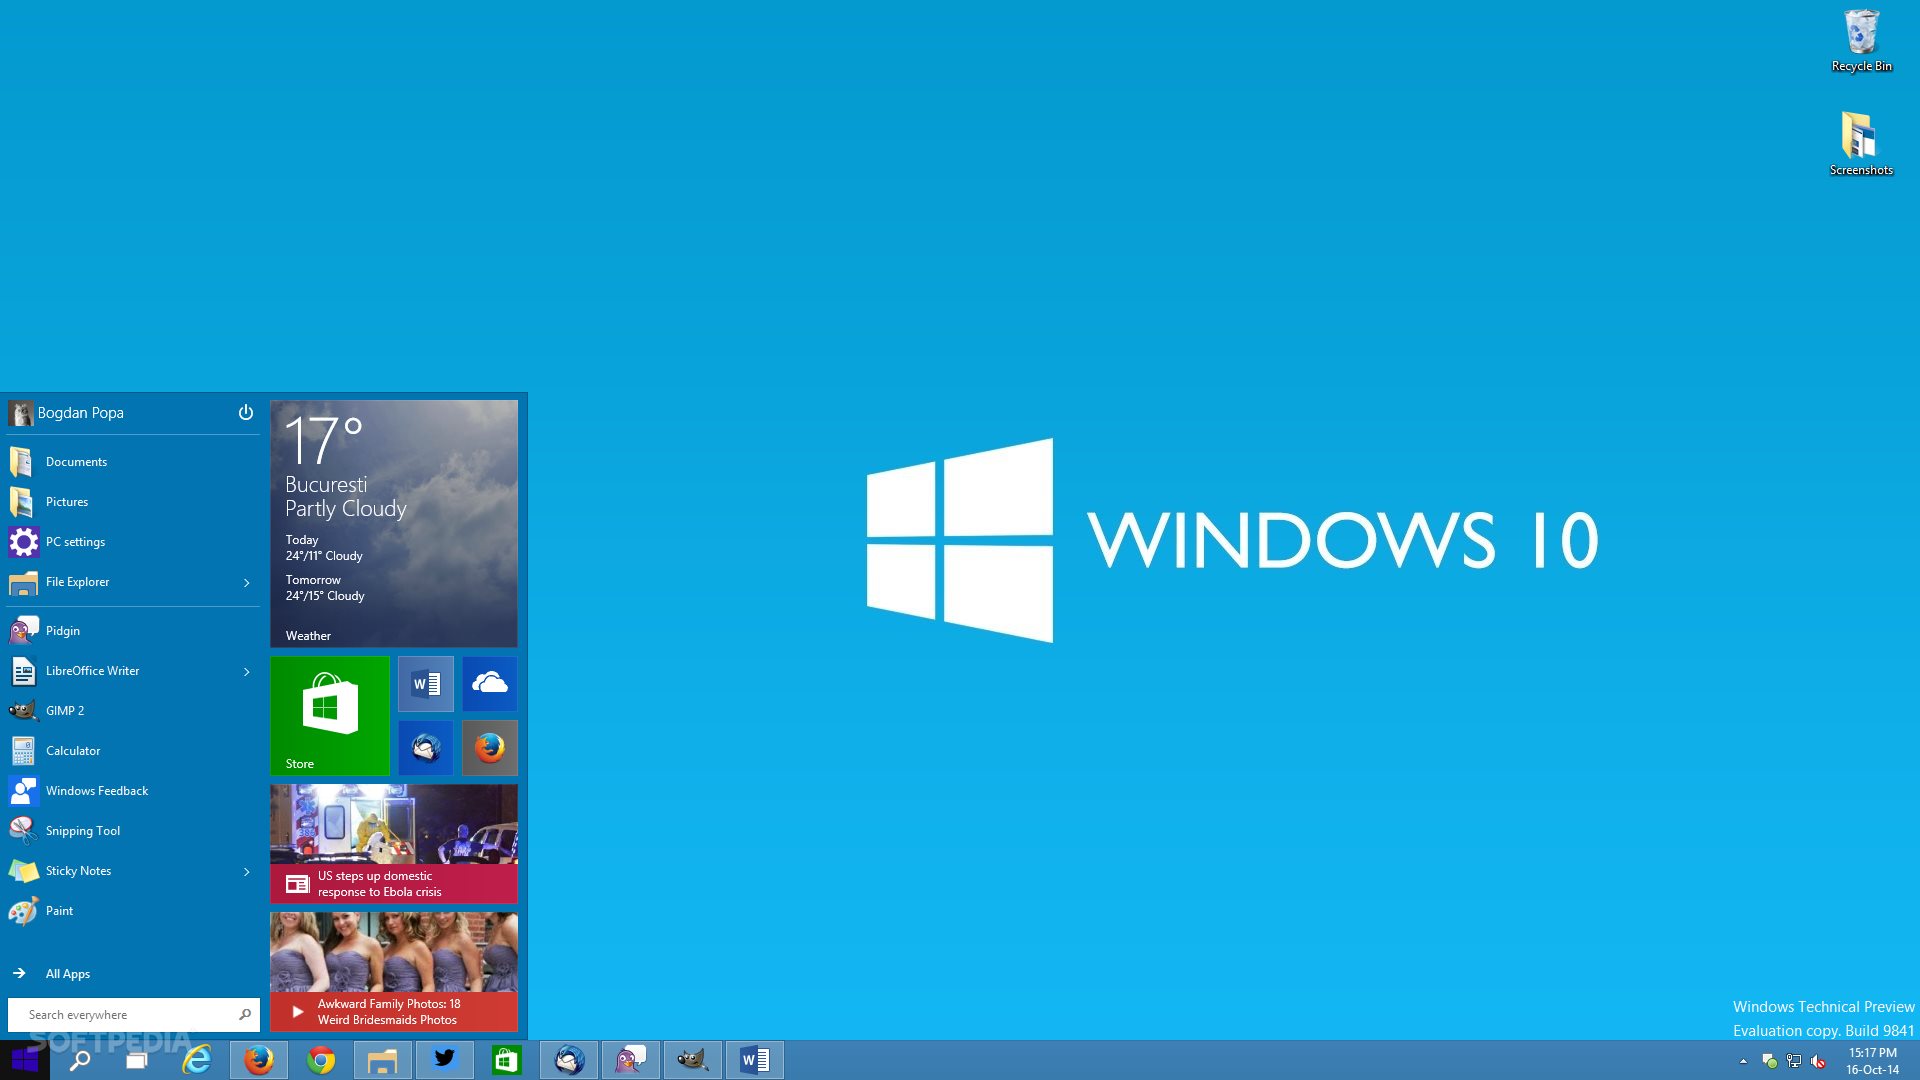Open Awkward Family Photos video tile
Viewport: 1920px width, 1080px height.
[x=394, y=972]
